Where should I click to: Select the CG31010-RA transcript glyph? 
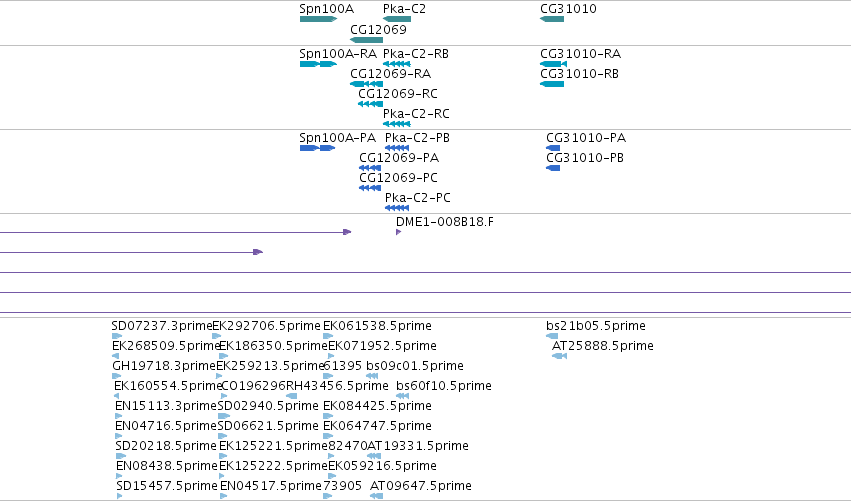[554, 64]
